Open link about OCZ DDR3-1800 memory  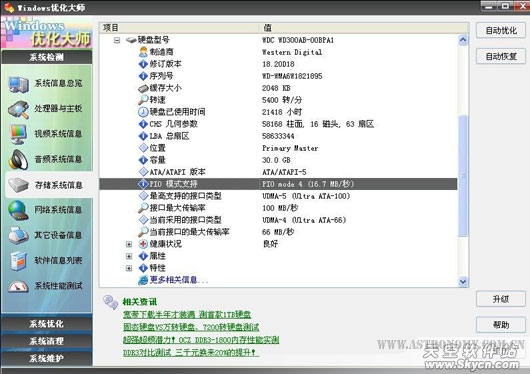[201, 340]
